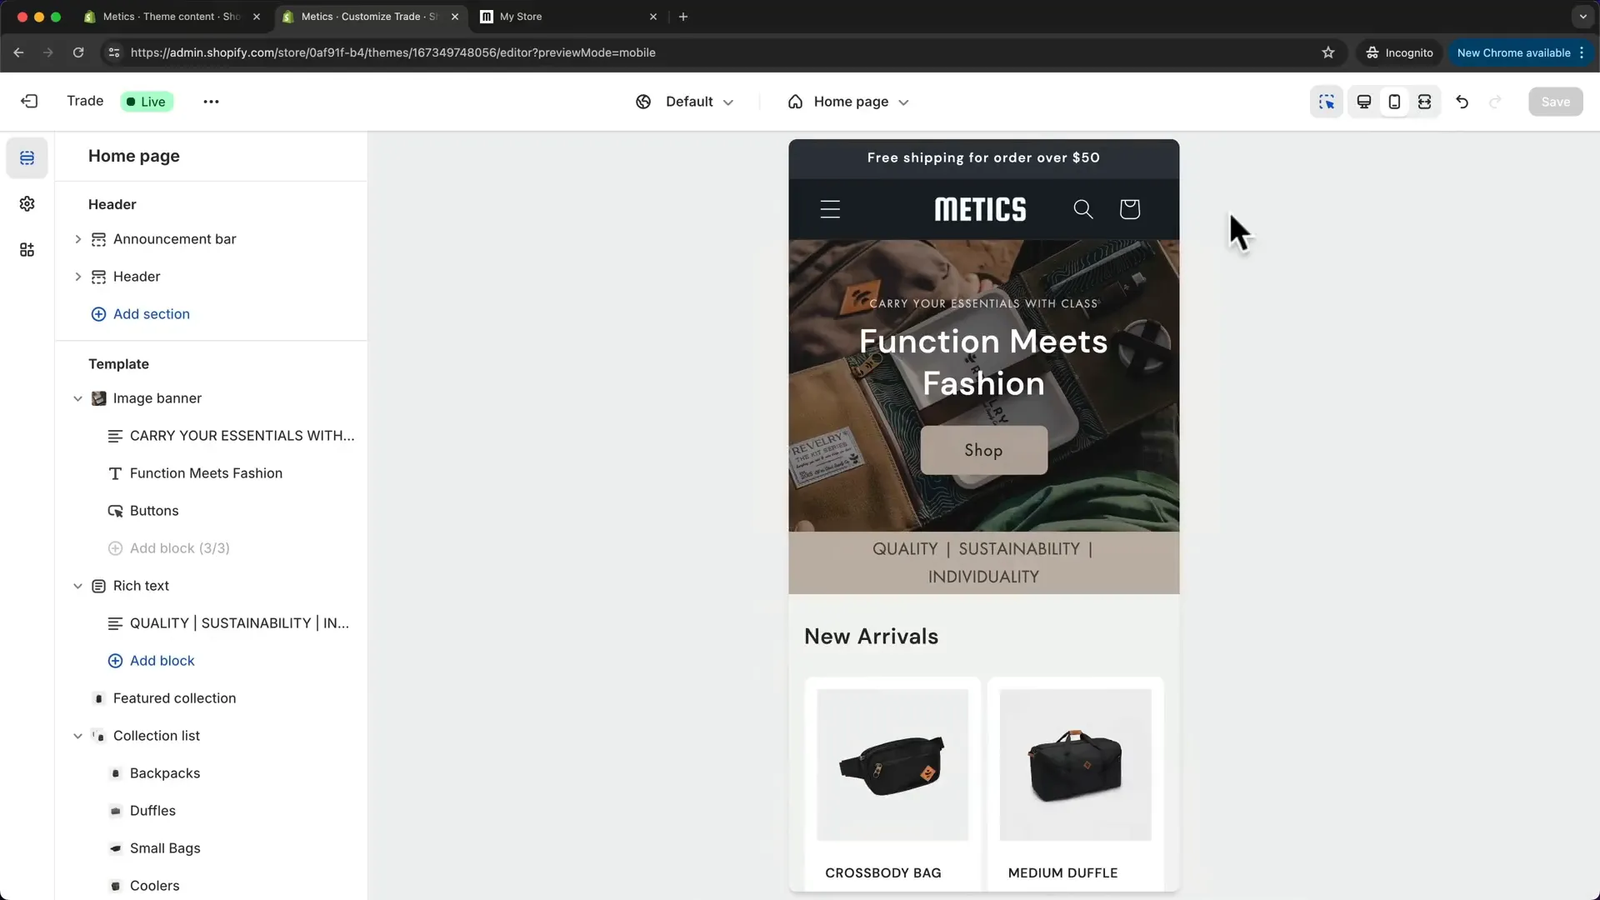Image resolution: width=1600 pixels, height=900 pixels.
Task: Open the tab search dropdown arrow
Action: (1582, 17)
